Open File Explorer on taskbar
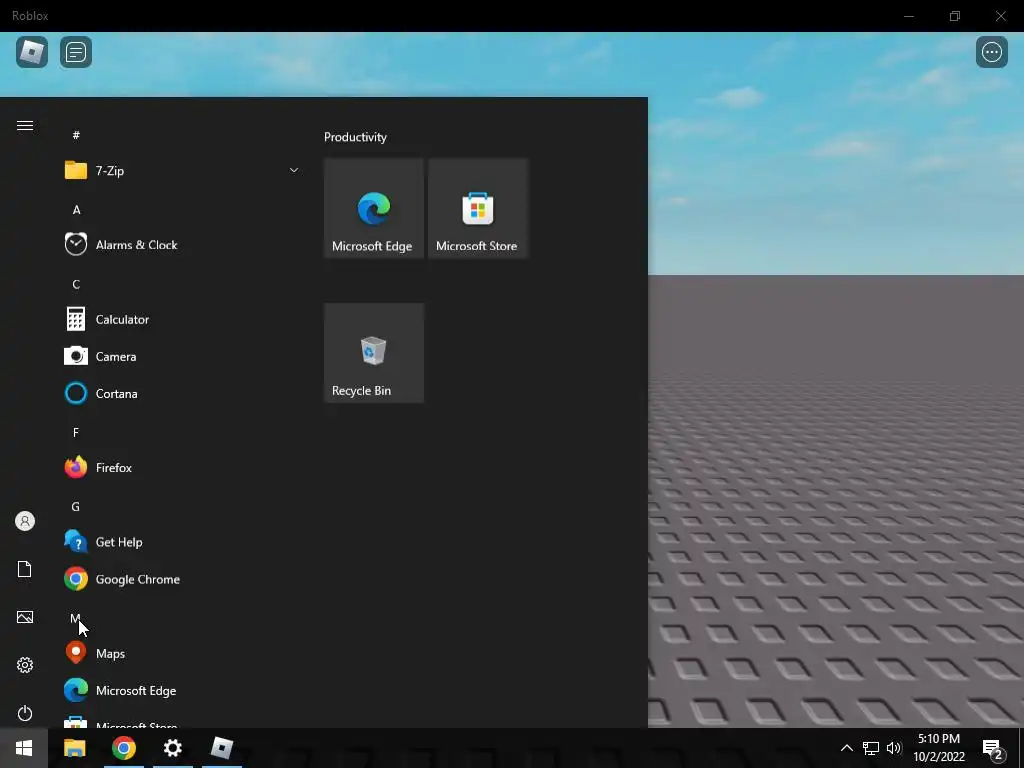Viewport: 1024px width, 768px height. click(74, 748)
